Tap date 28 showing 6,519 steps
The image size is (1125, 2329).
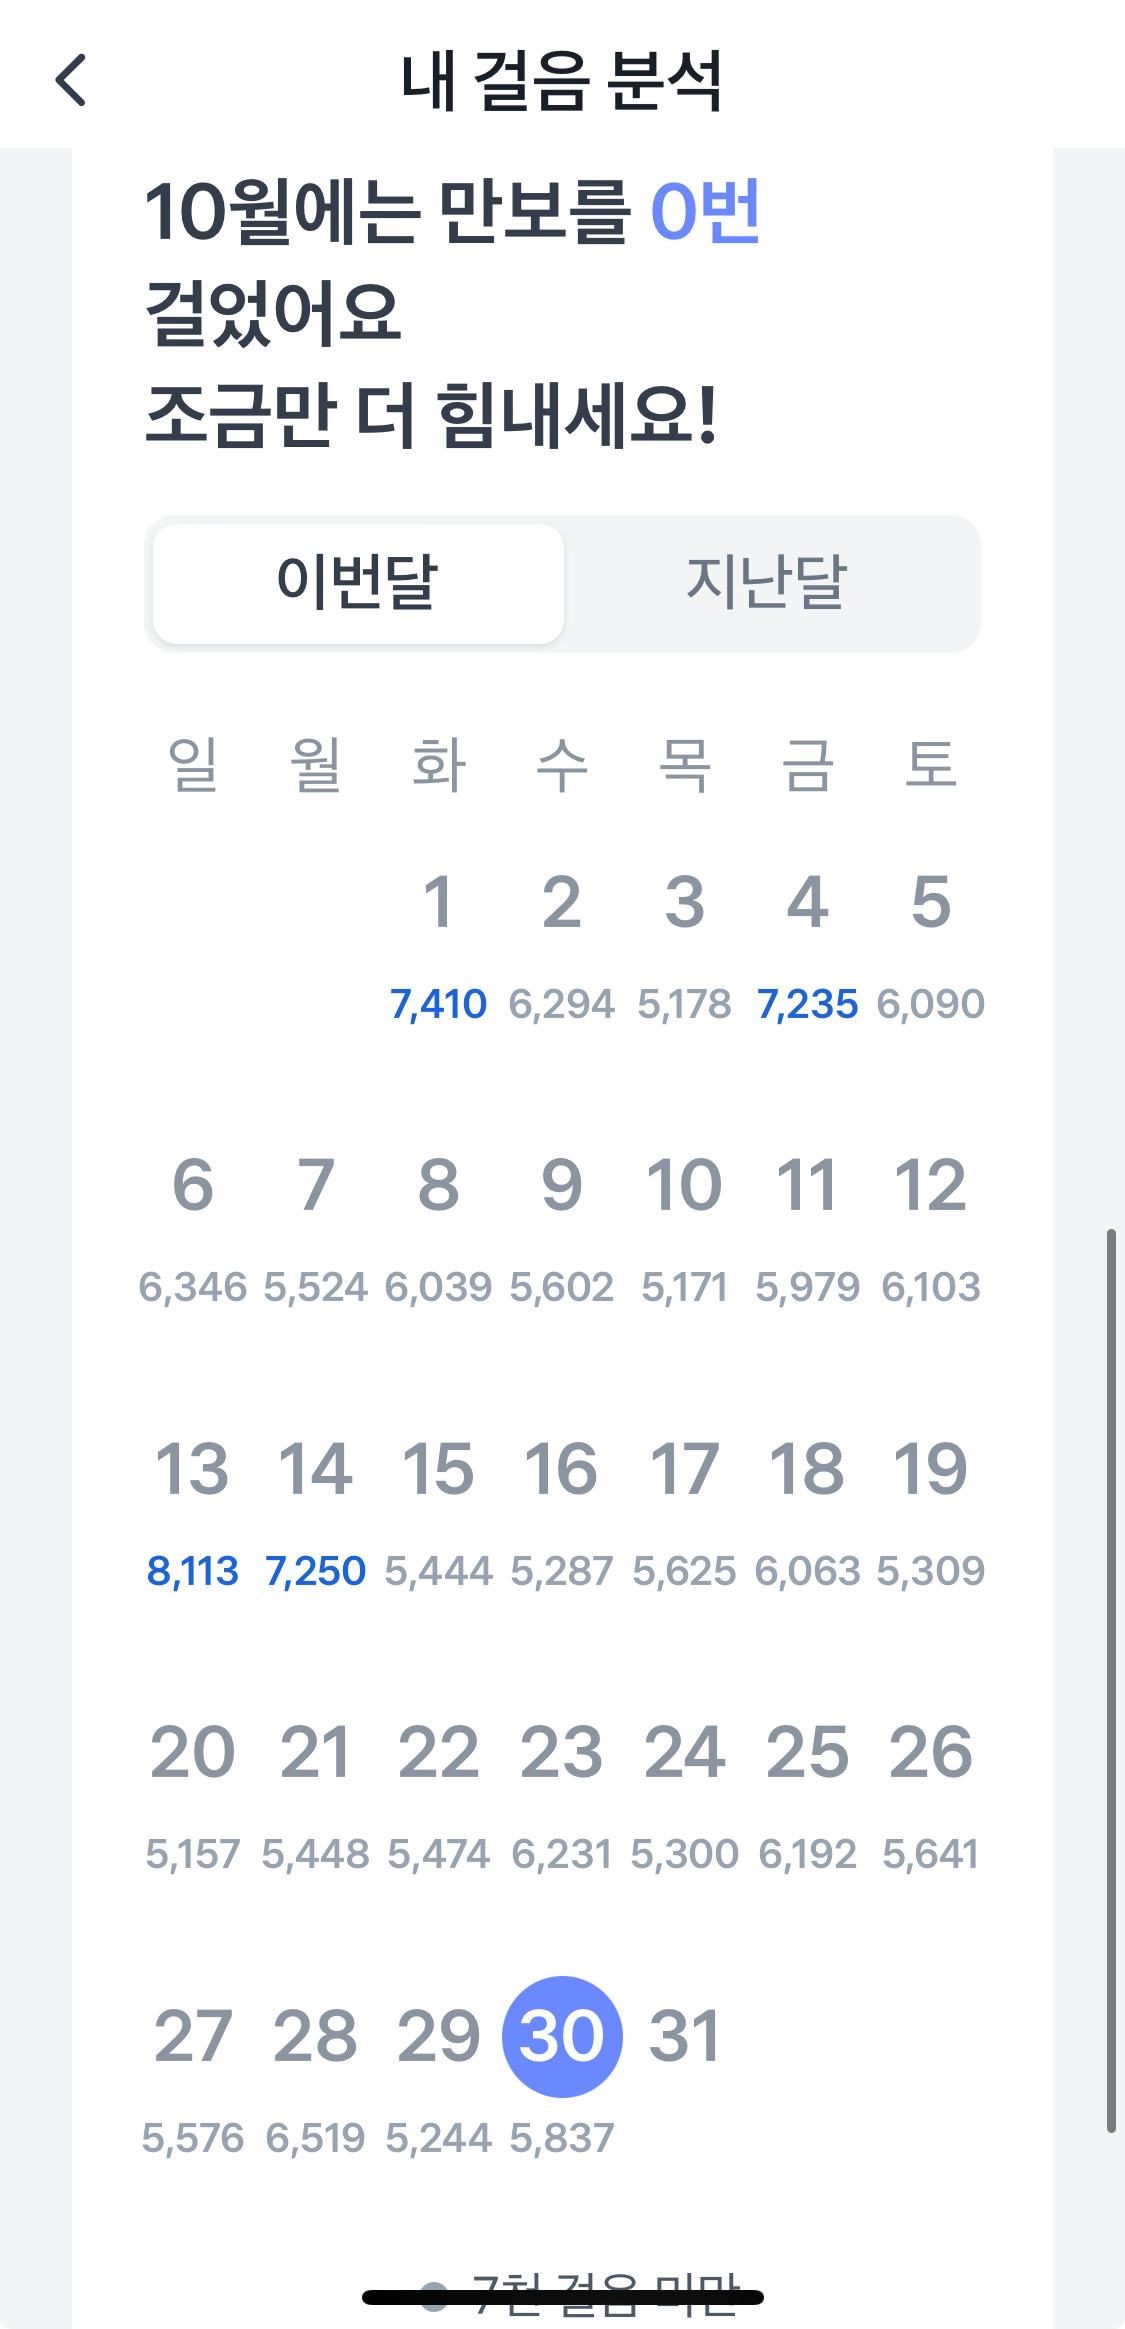(x=315, y=2036)
